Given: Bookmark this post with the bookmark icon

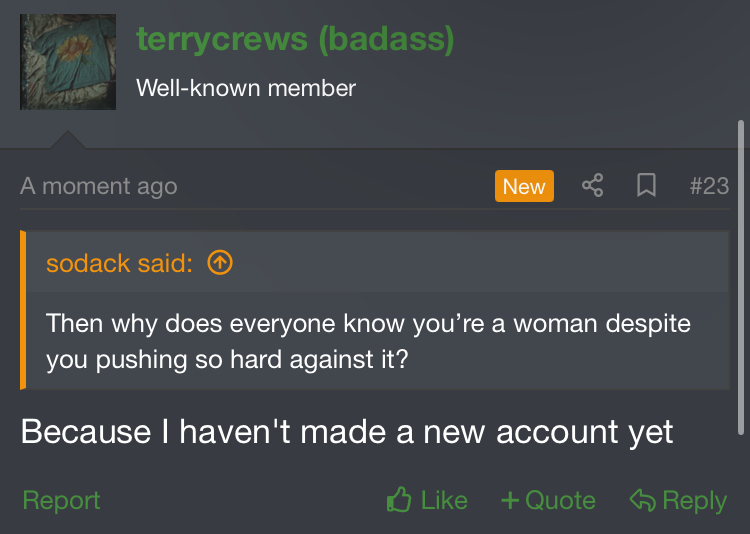Looking at the screenshot, I should pos(646,186).
